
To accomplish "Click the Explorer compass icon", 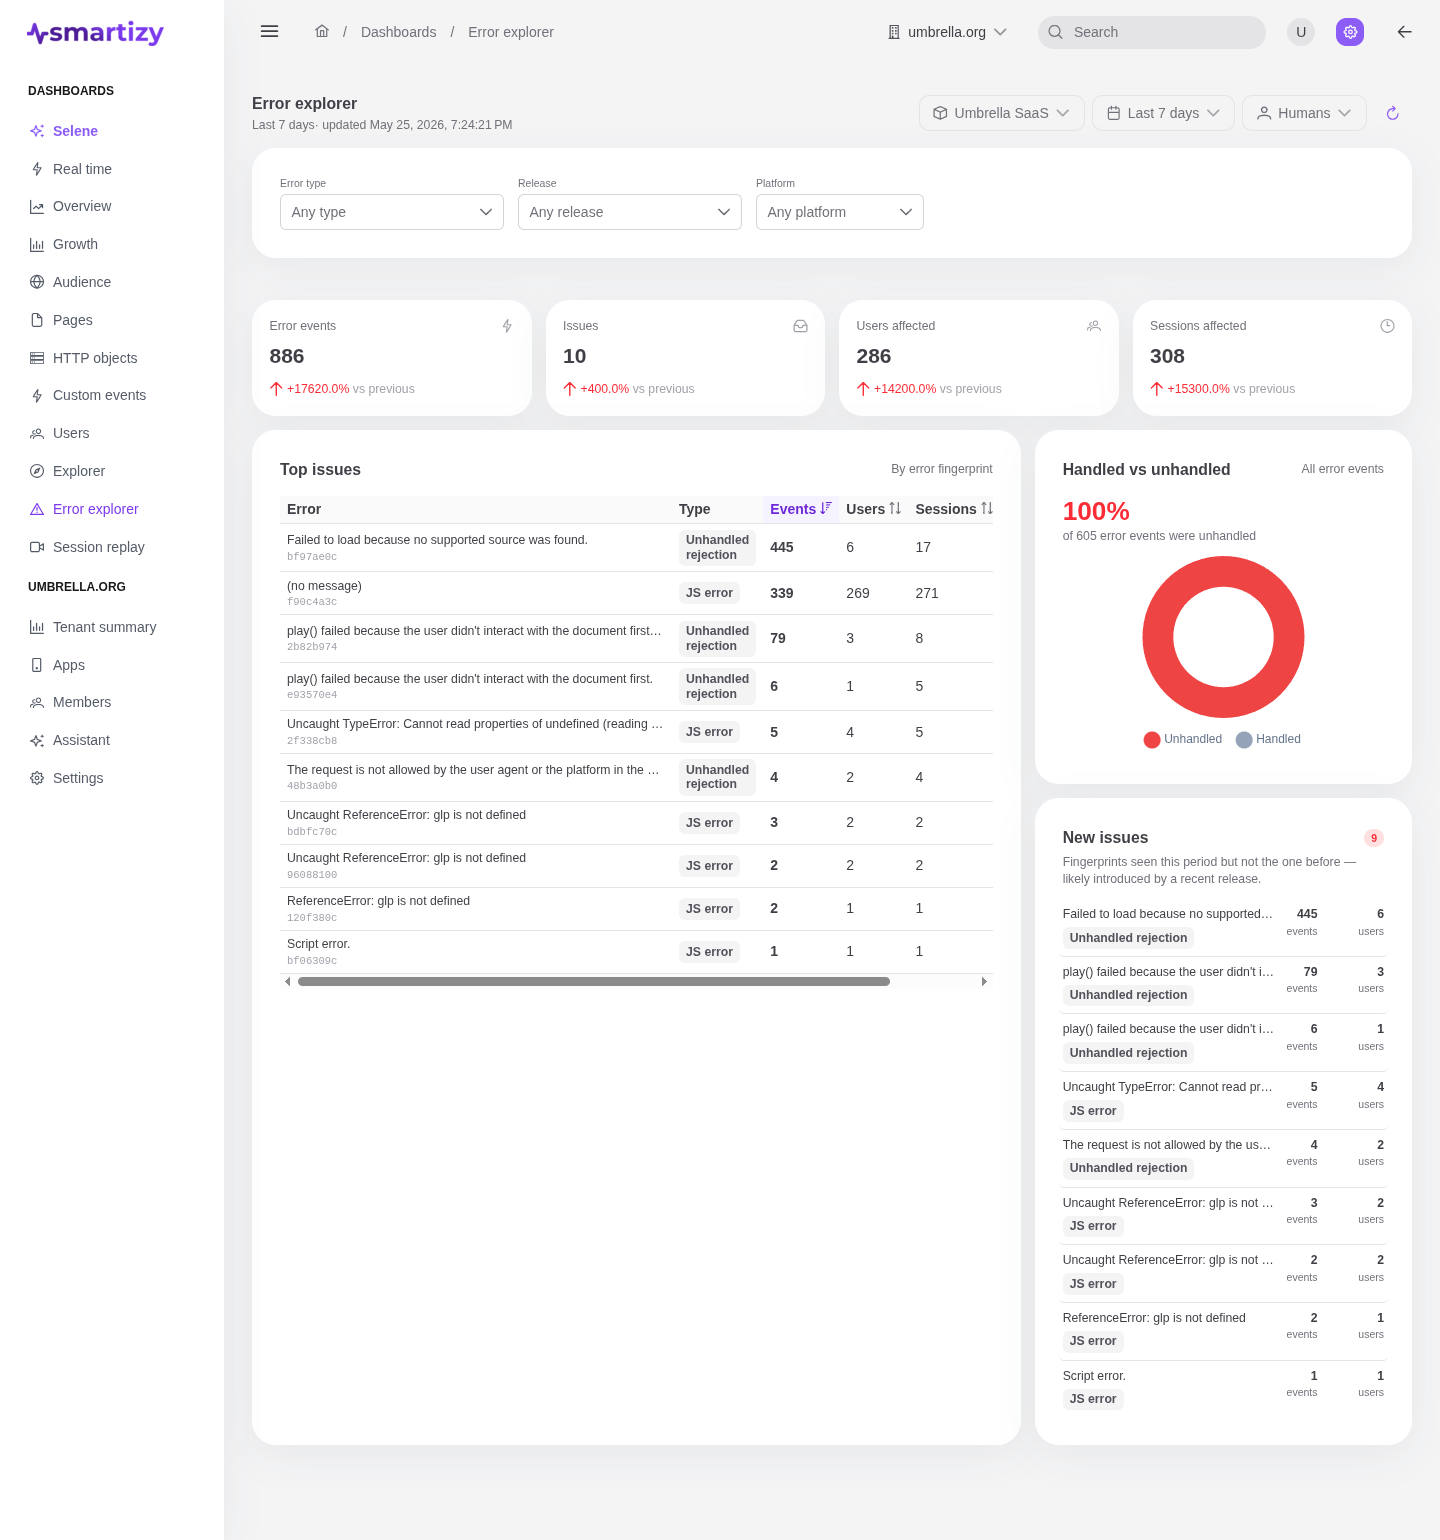I will 37,471.
